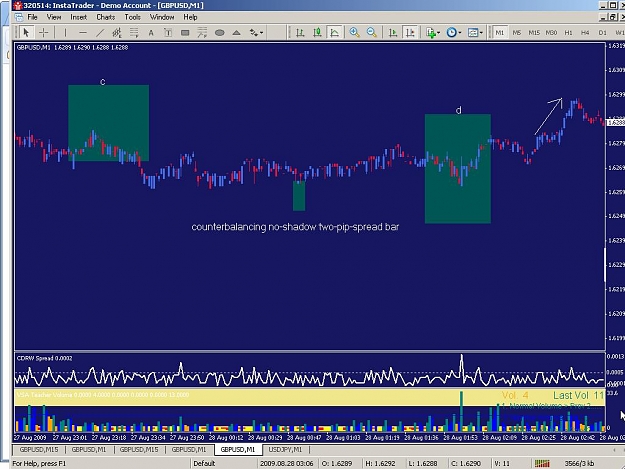The height and width of the screenshot is (469, 625).
Task: Switch to bar chart display
Action: pos(300,33)
